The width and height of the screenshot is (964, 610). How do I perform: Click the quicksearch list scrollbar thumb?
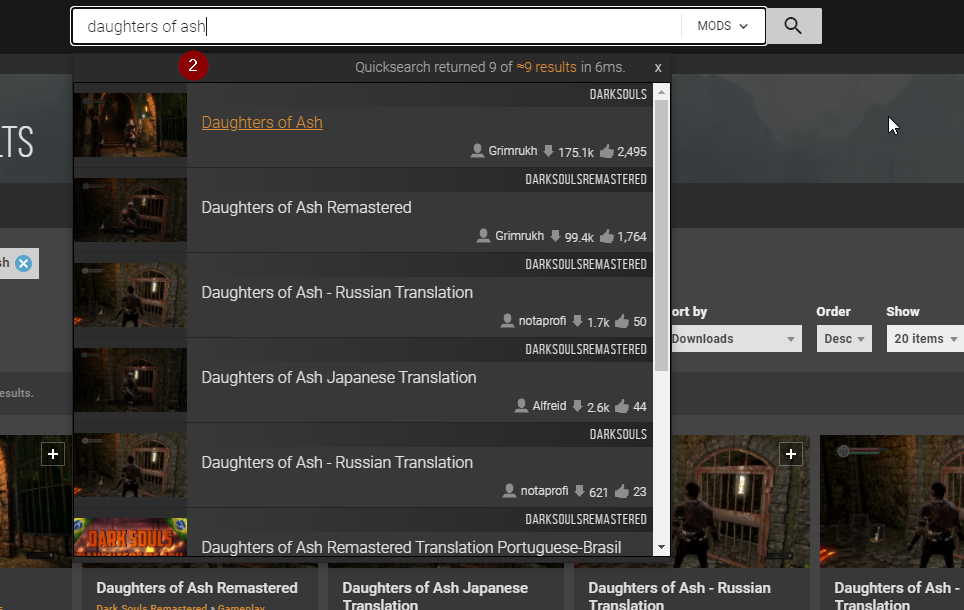662,236
